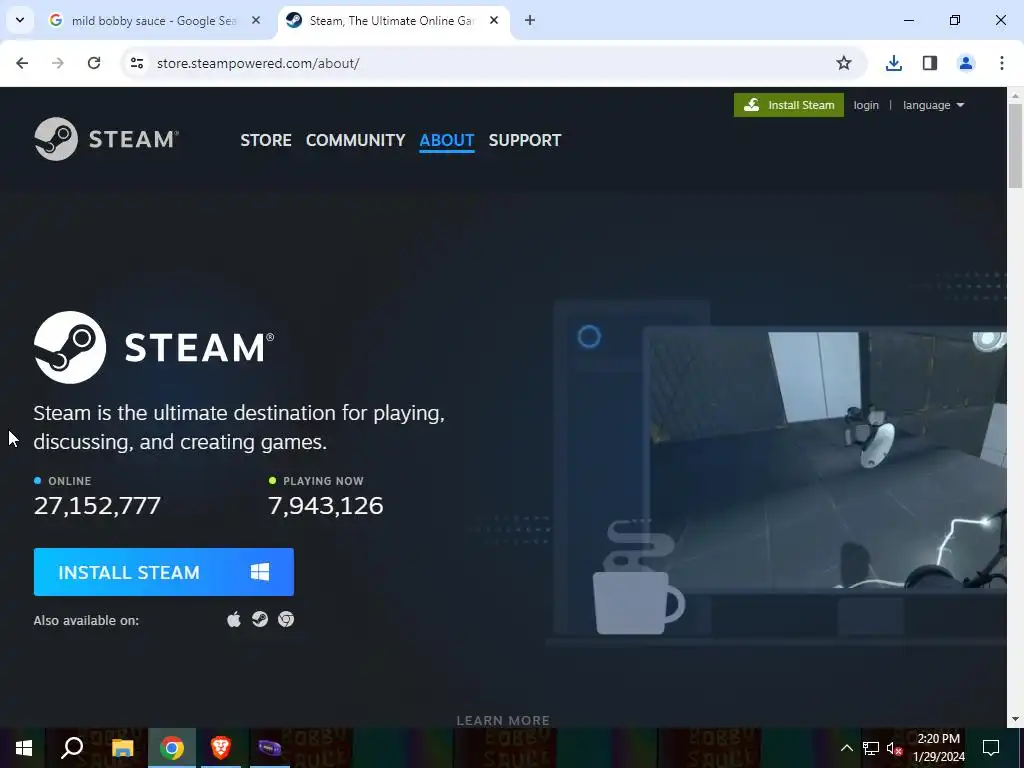Go back with the browser back arrow

point(22,63)
